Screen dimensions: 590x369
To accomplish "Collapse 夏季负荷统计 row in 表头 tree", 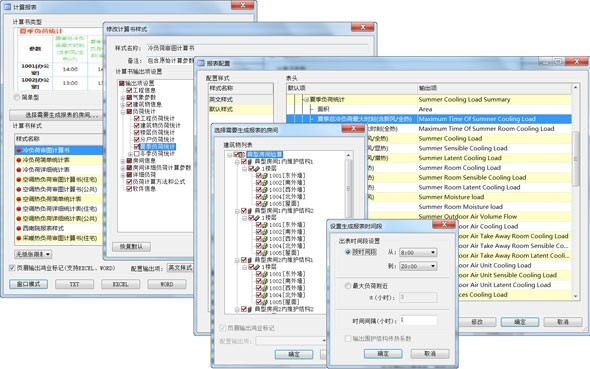I will tap(306, 100).
